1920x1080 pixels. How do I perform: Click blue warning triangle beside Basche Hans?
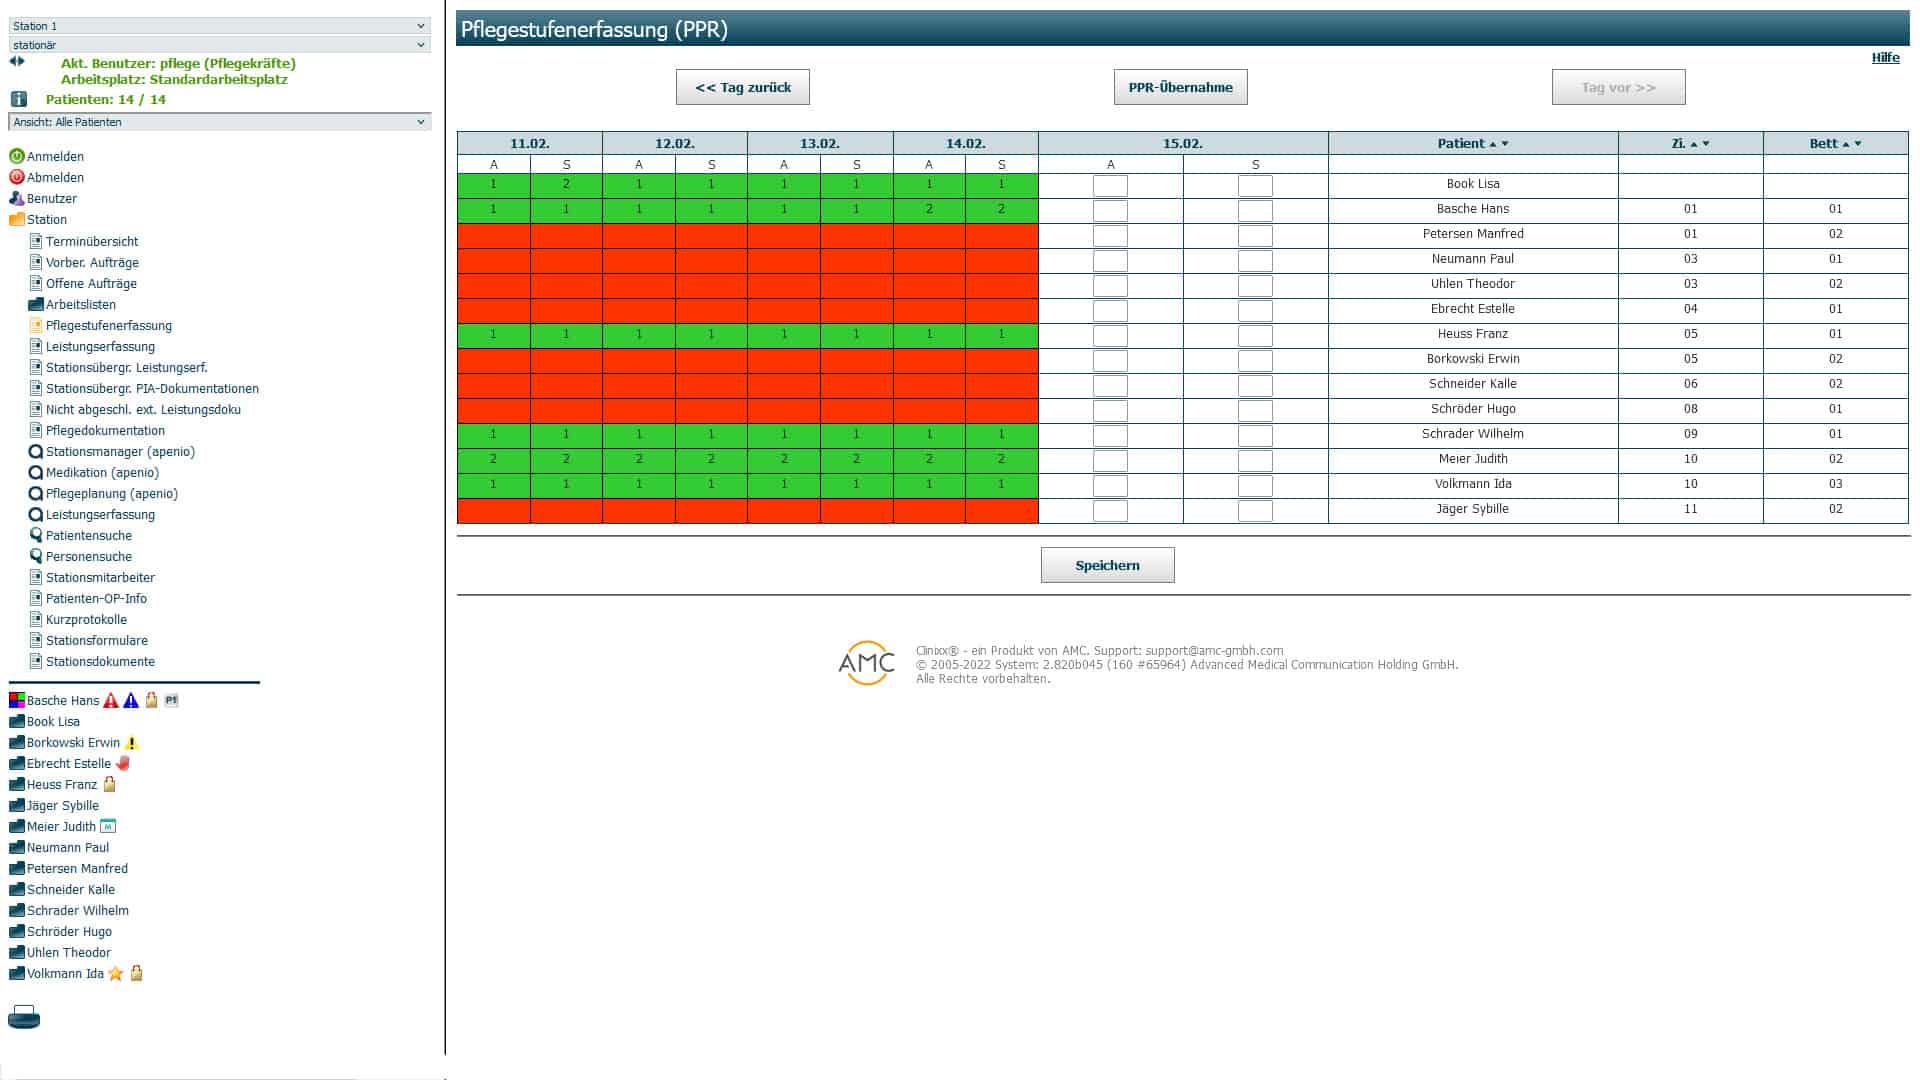pyautogui.click(x=131, y=701)
